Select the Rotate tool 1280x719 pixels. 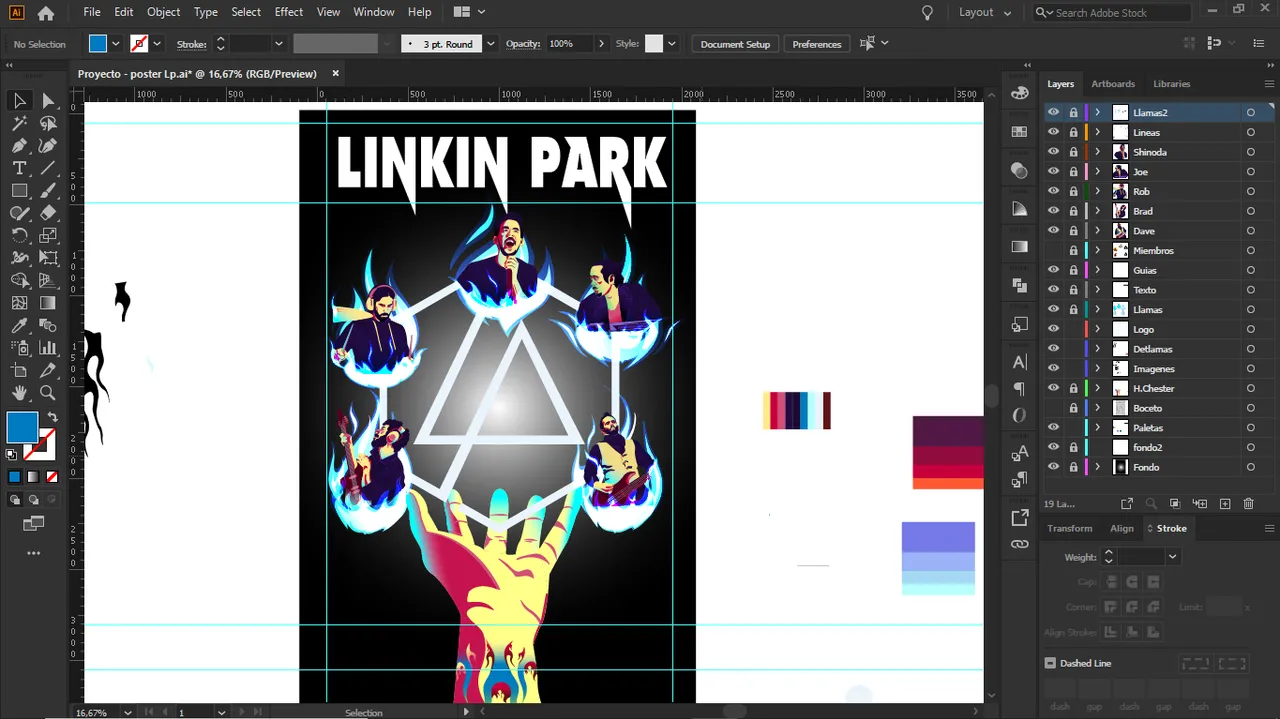pyautogui.click(x=19, y=236)
